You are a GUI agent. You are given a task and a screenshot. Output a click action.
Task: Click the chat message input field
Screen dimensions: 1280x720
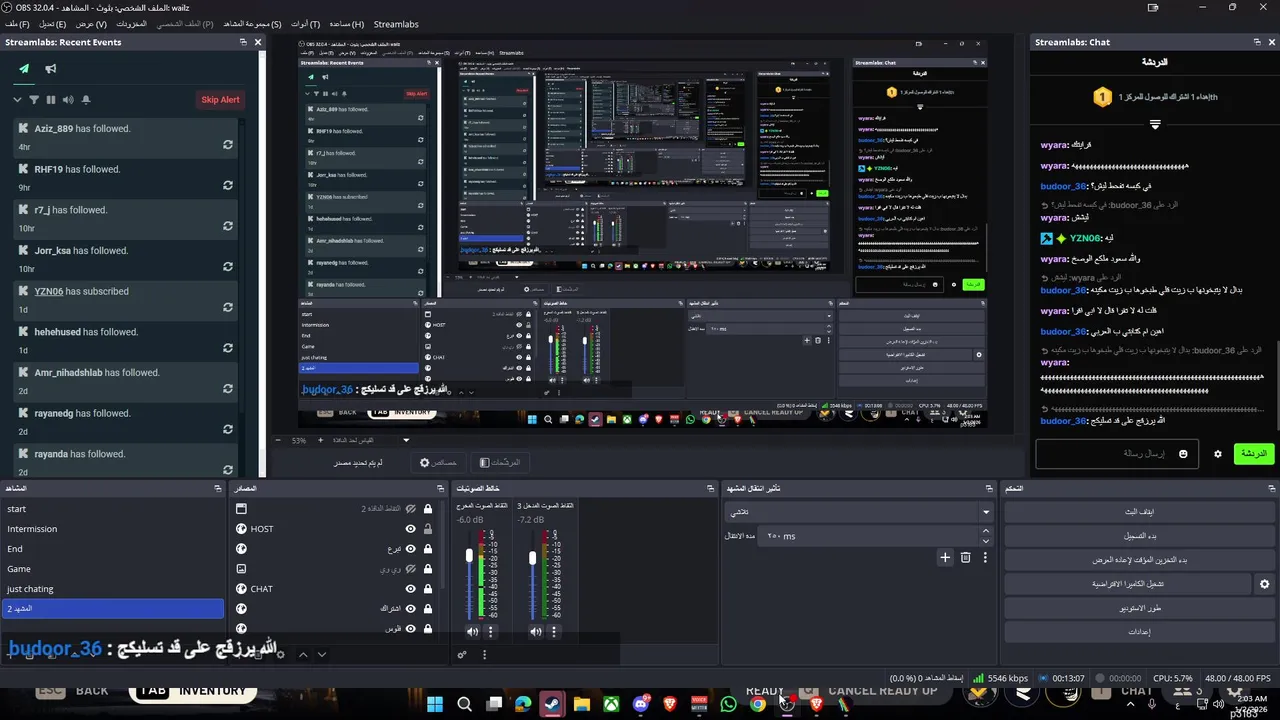click(1116, 454)
